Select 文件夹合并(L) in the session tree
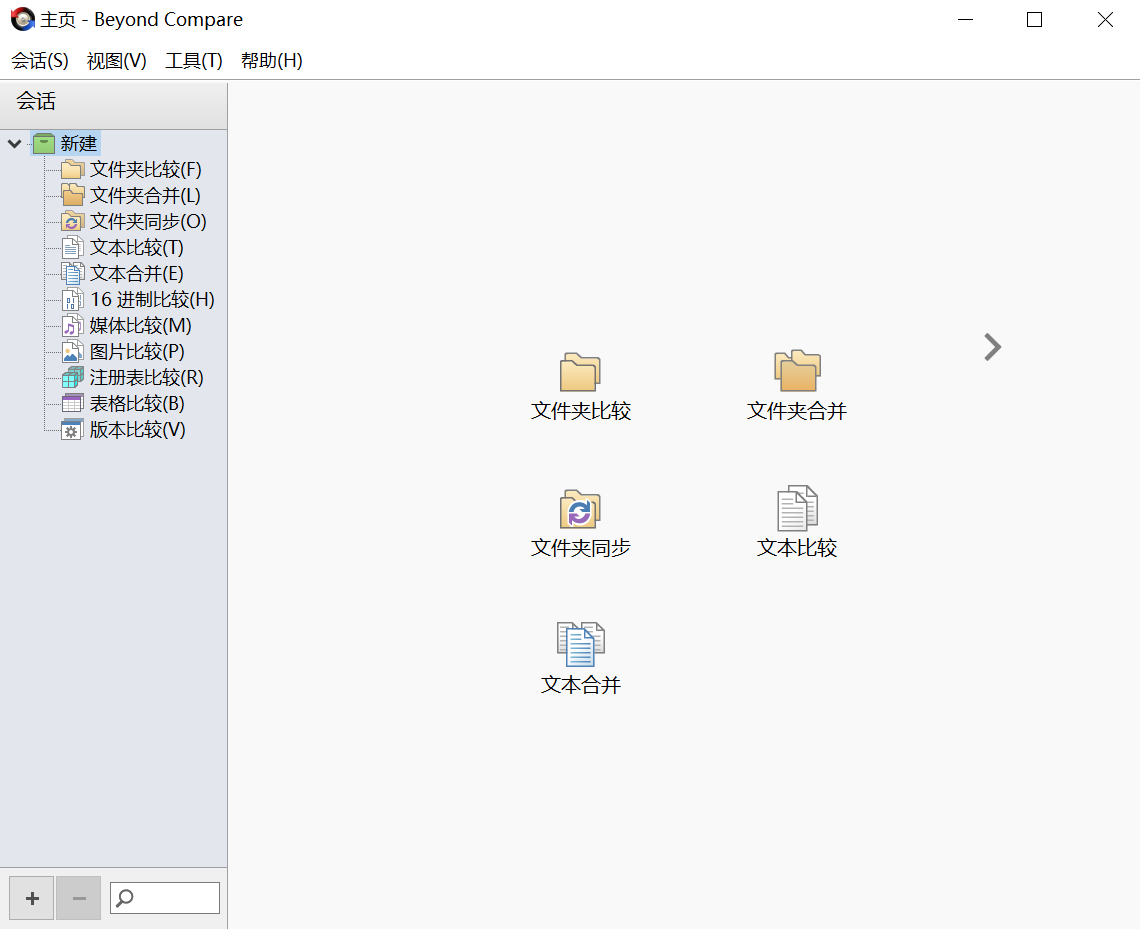The image size is (1140, 929). coord(145,196)
